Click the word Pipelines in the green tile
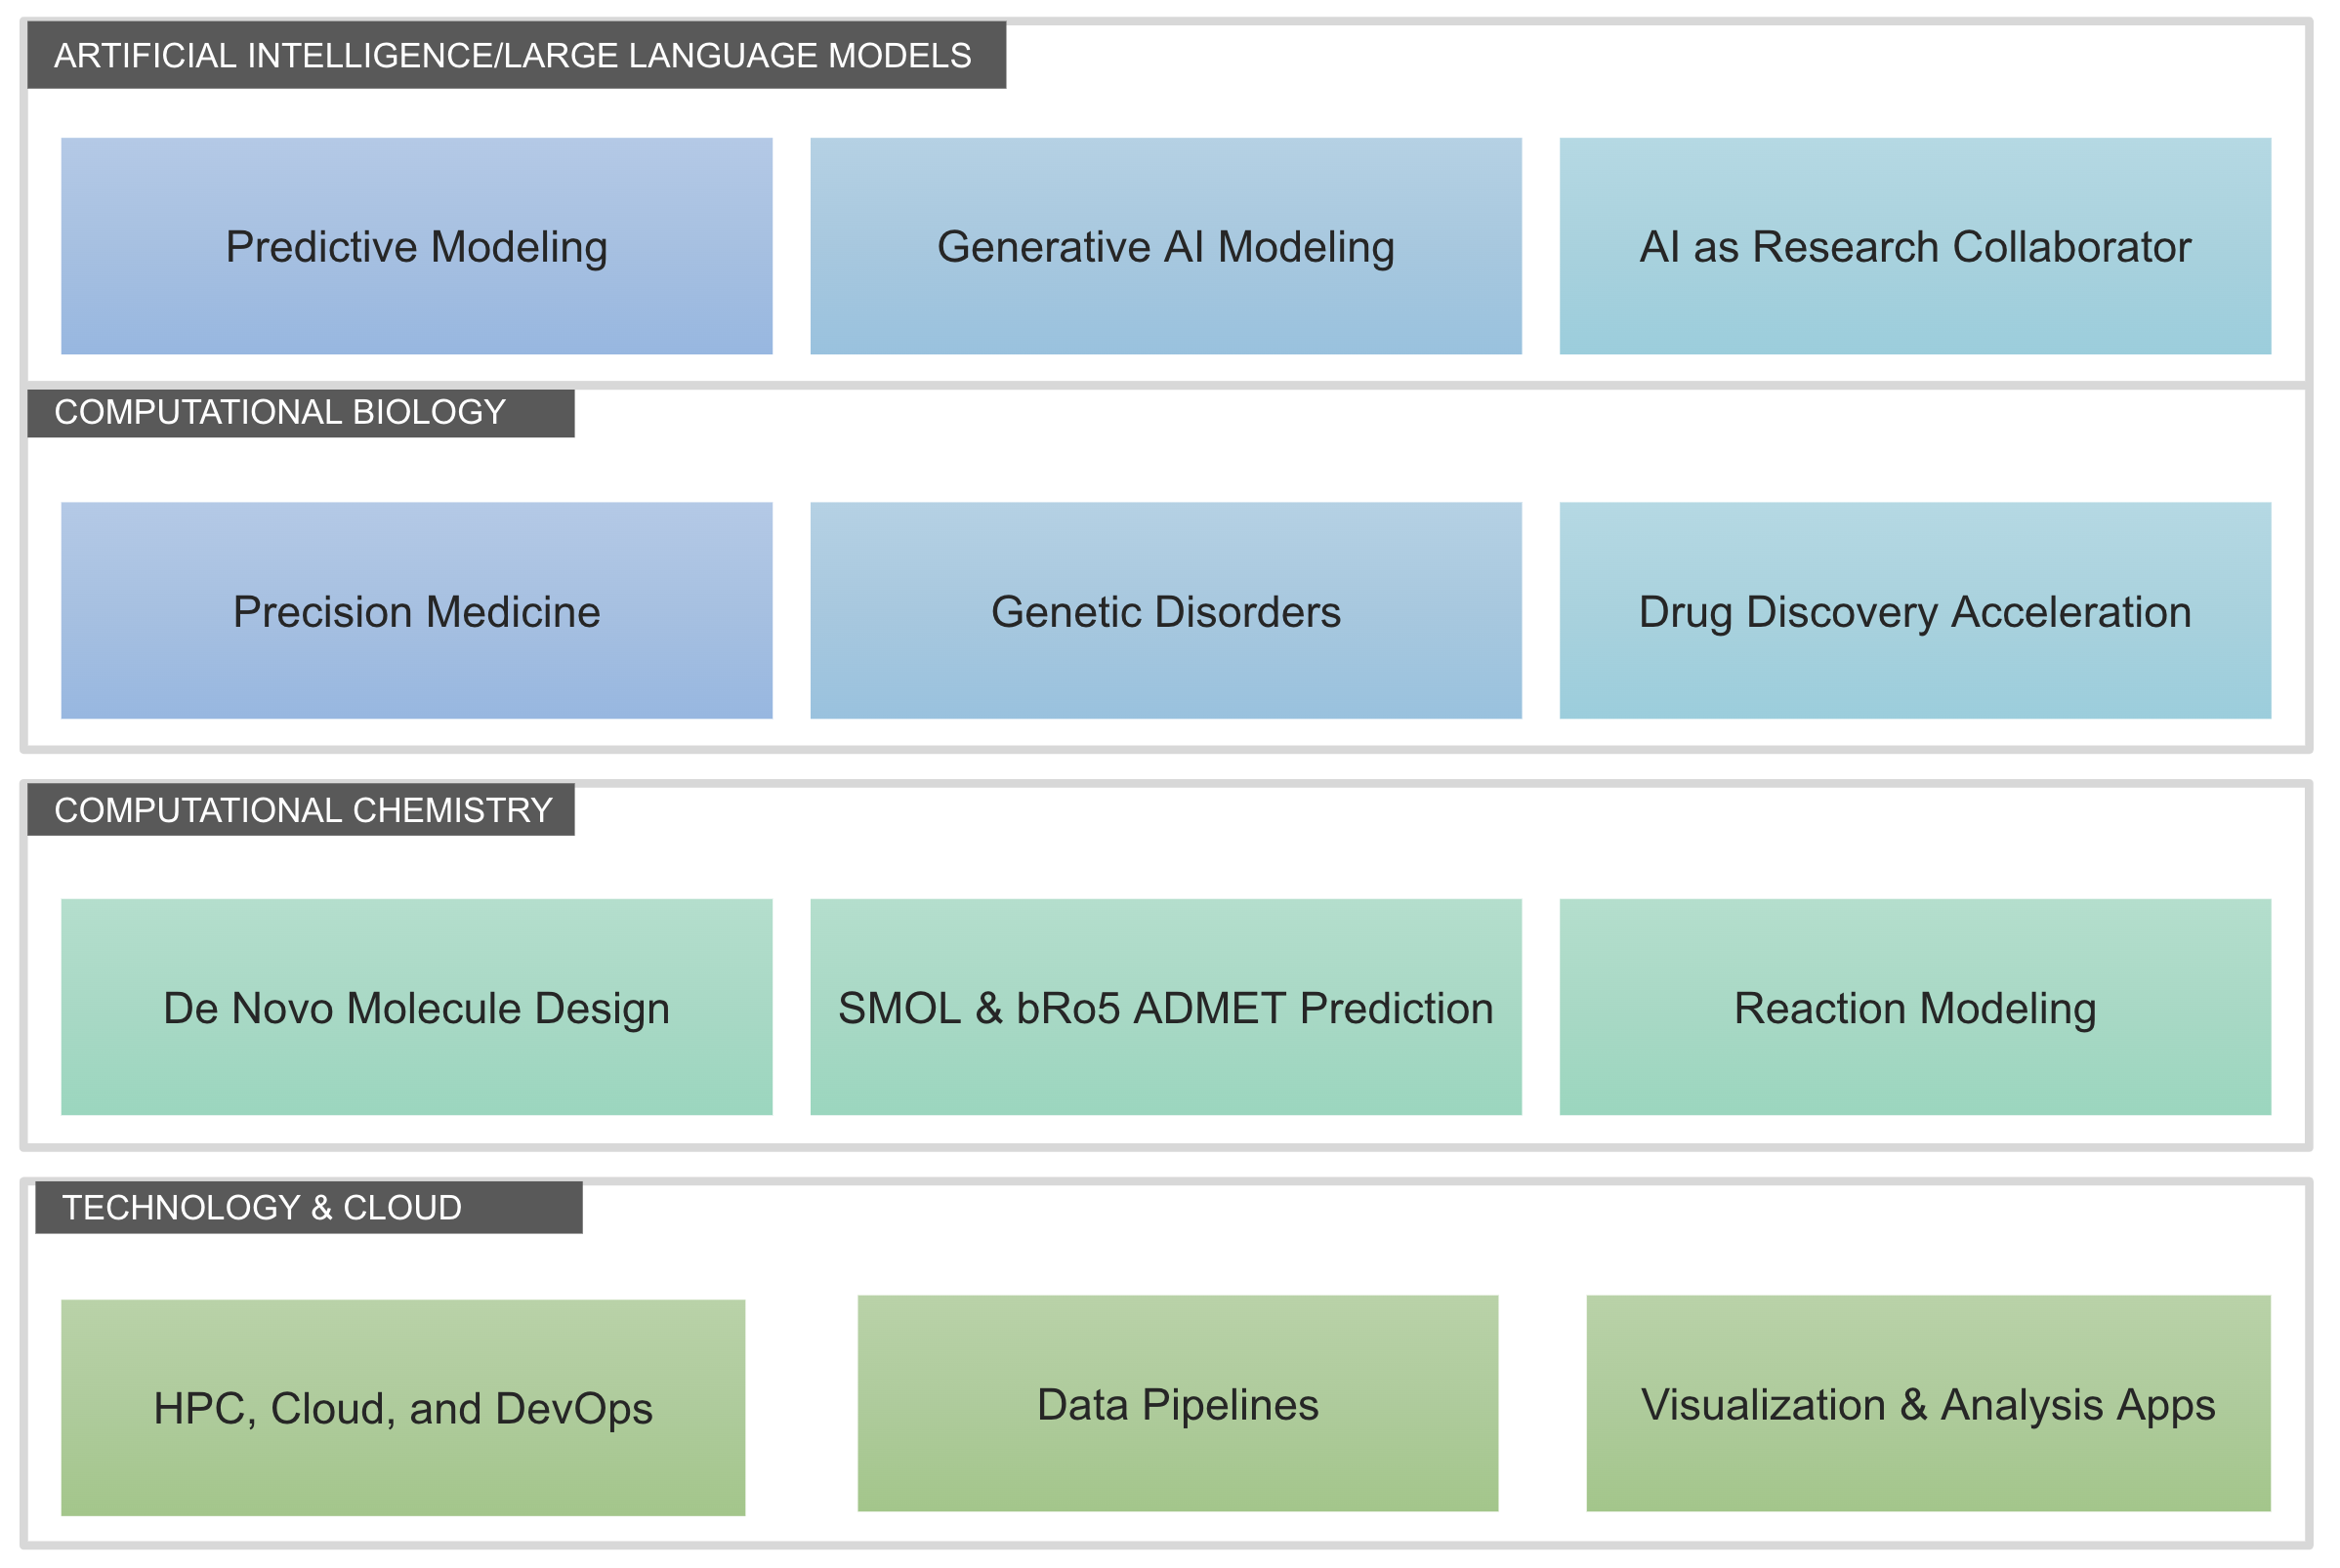The image size is (2340, 1568). click(x=1230, y=1405)
